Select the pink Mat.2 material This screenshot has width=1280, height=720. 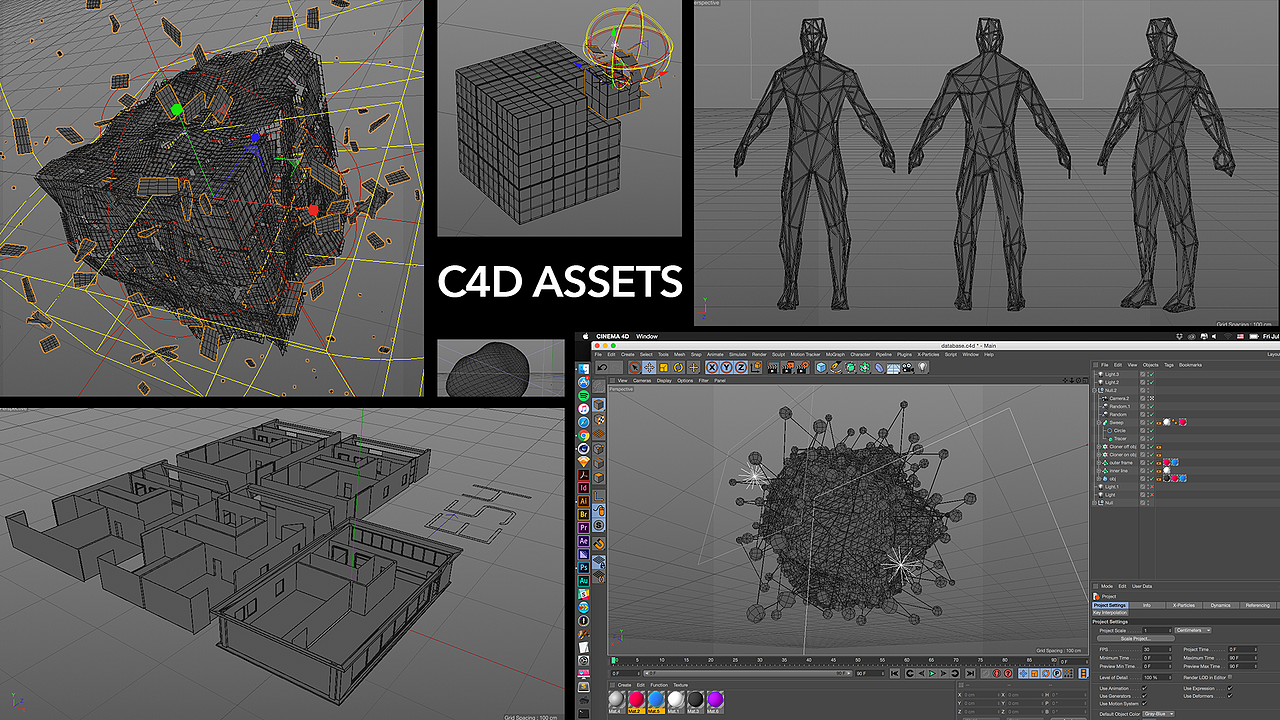click(636, 701)
